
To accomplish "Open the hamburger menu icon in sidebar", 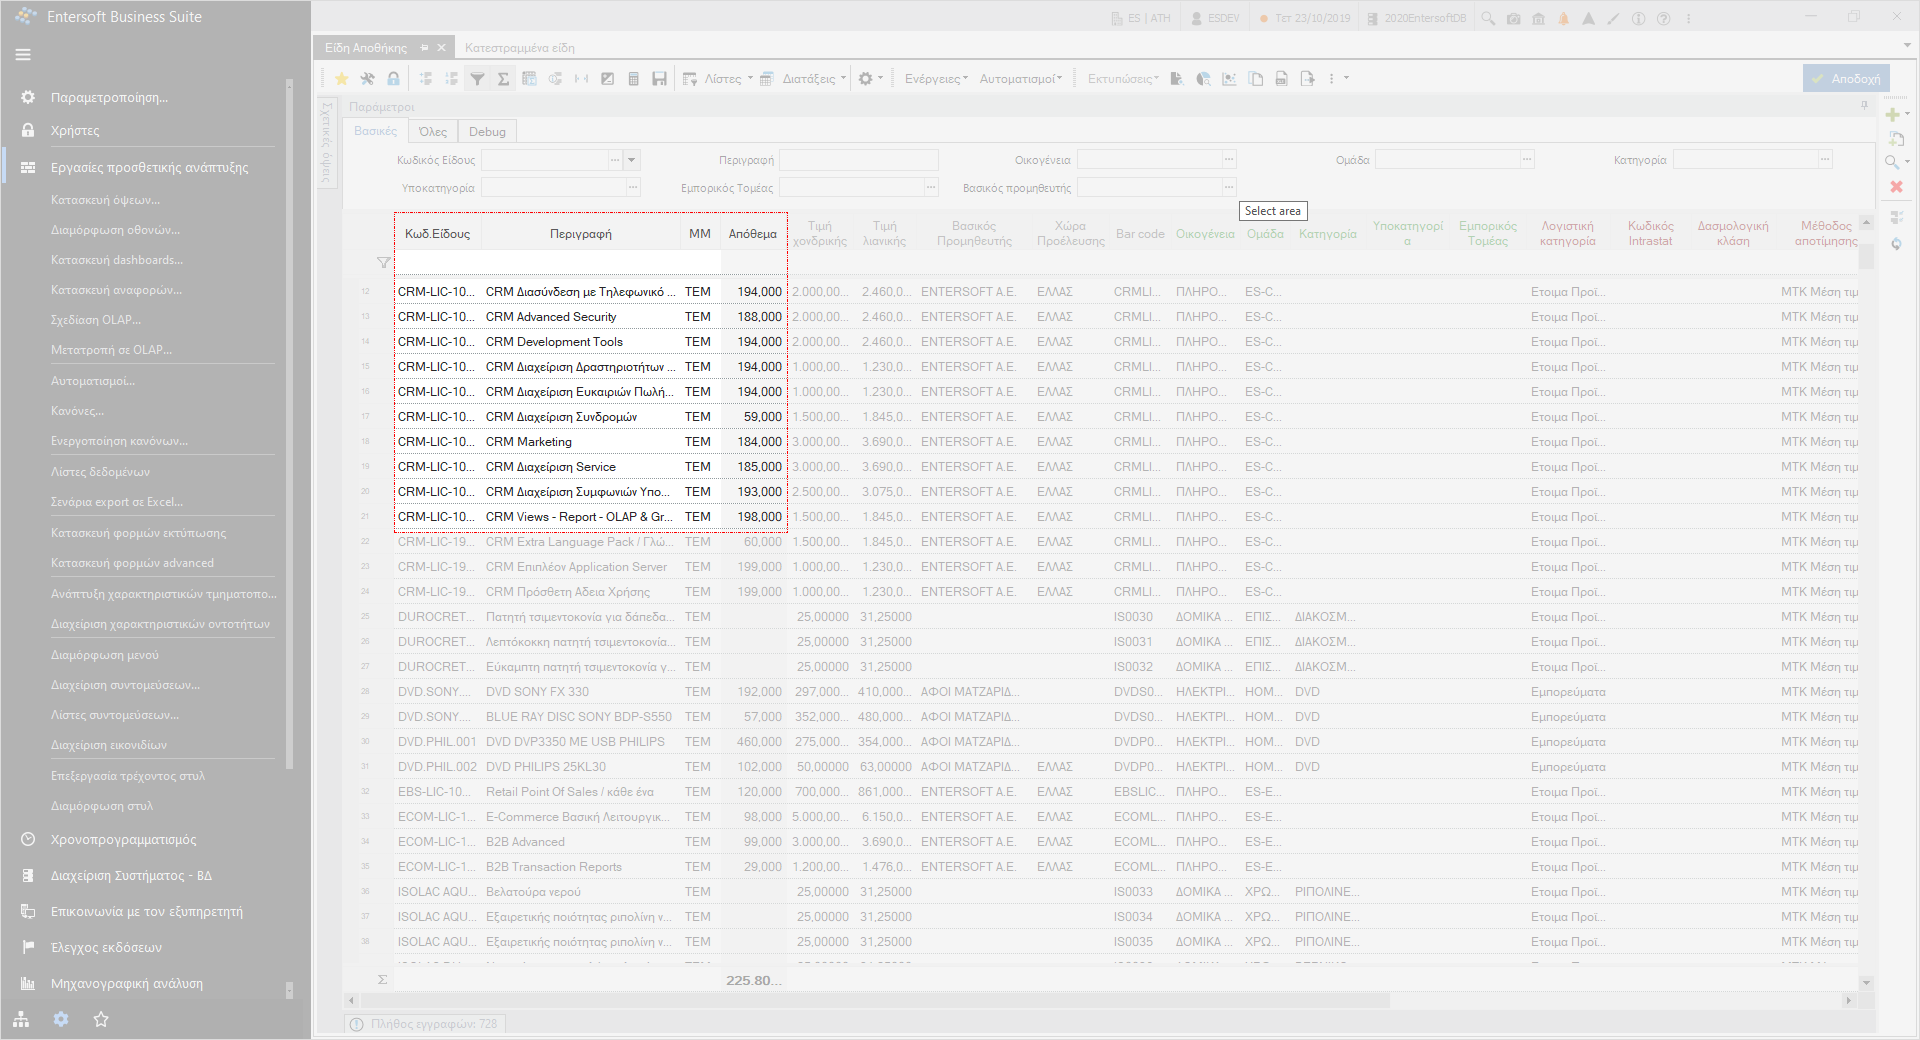I will 23,55.
